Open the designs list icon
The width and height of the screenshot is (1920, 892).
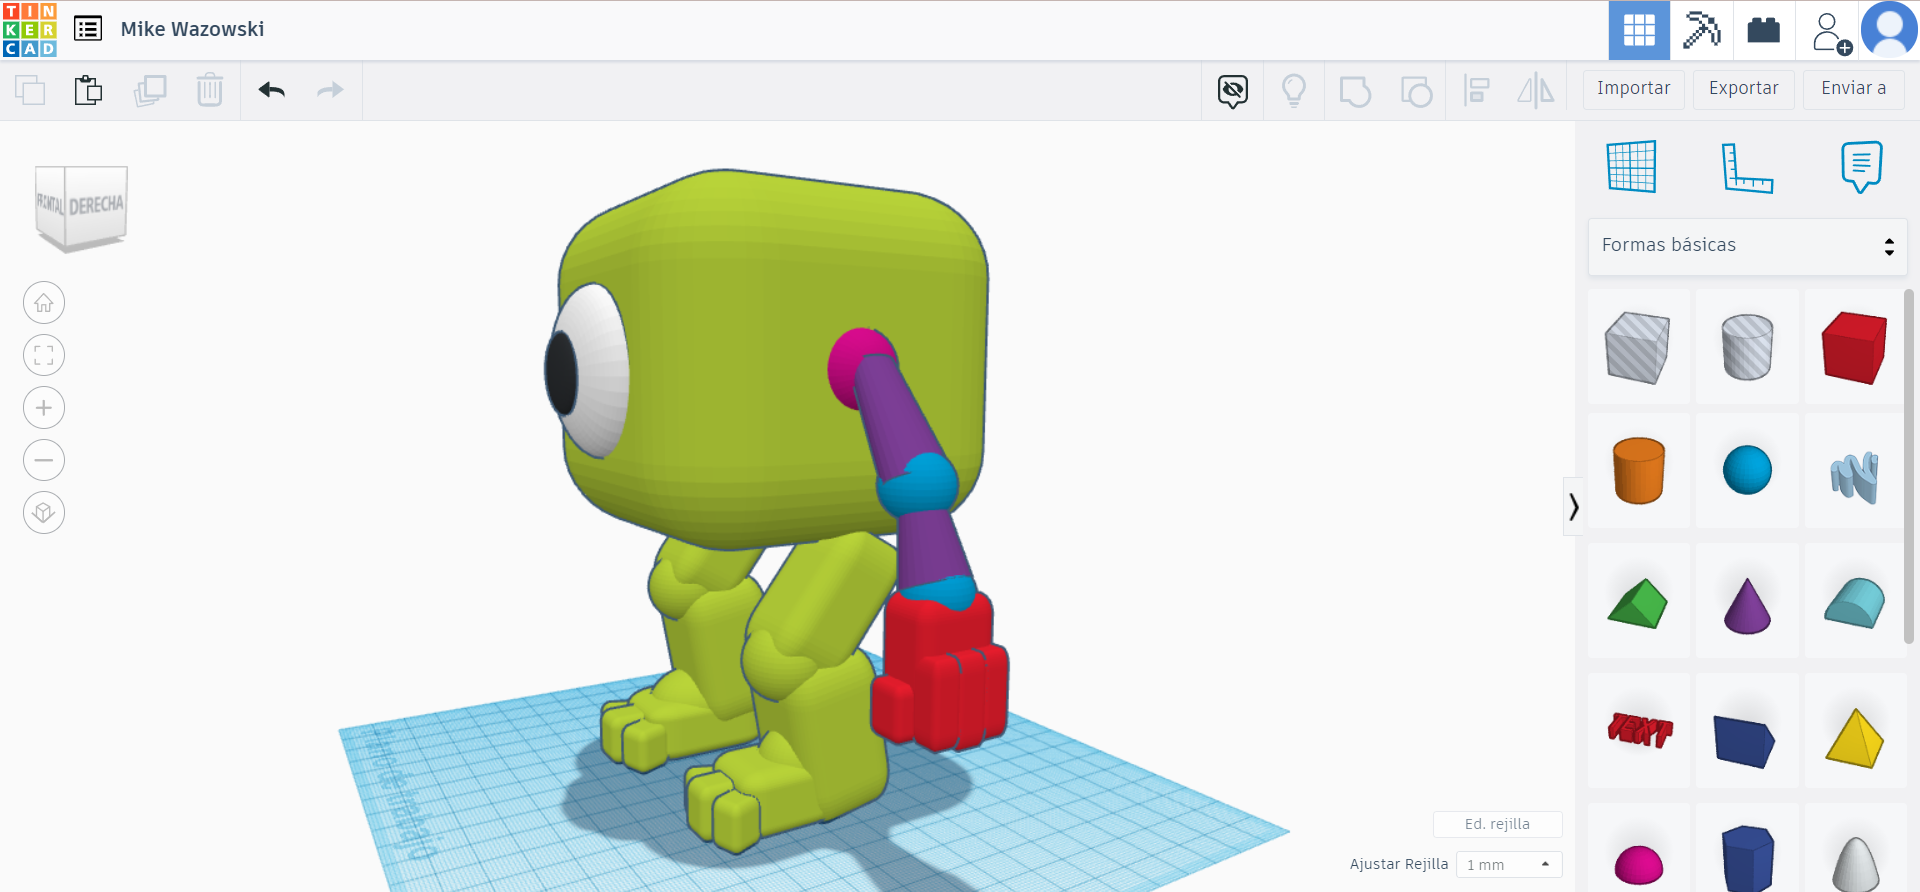pos(88,29)
